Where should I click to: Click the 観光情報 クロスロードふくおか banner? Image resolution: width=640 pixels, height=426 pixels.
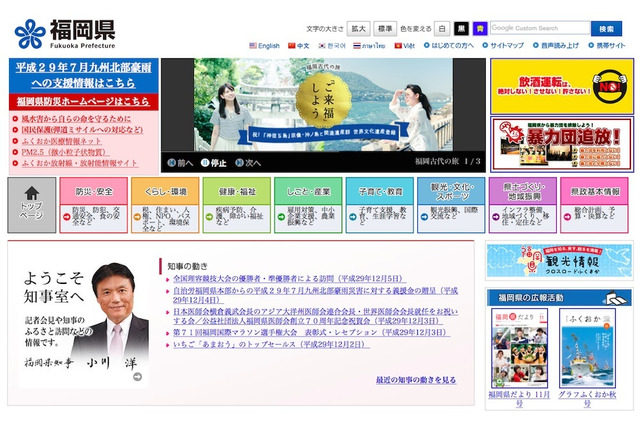point(559,260)
